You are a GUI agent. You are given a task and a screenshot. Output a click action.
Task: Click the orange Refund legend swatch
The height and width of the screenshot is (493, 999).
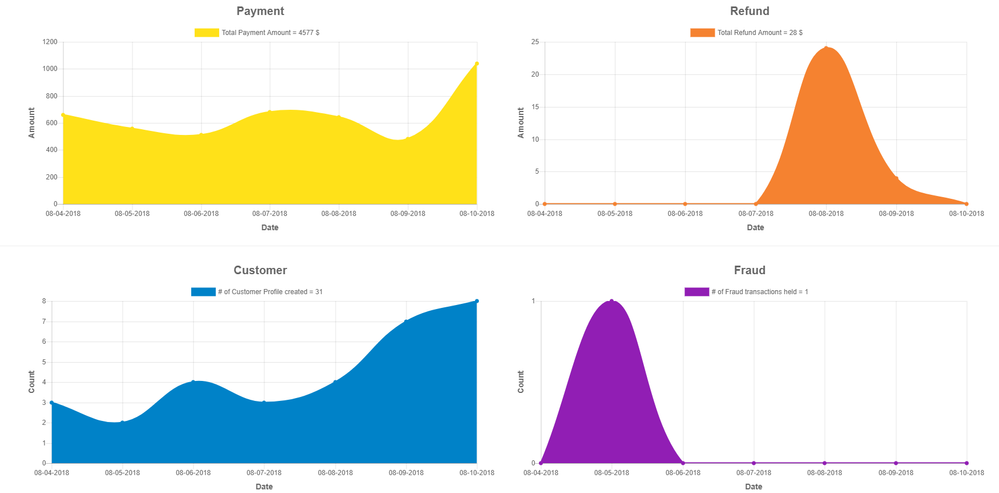pos(702,33)
